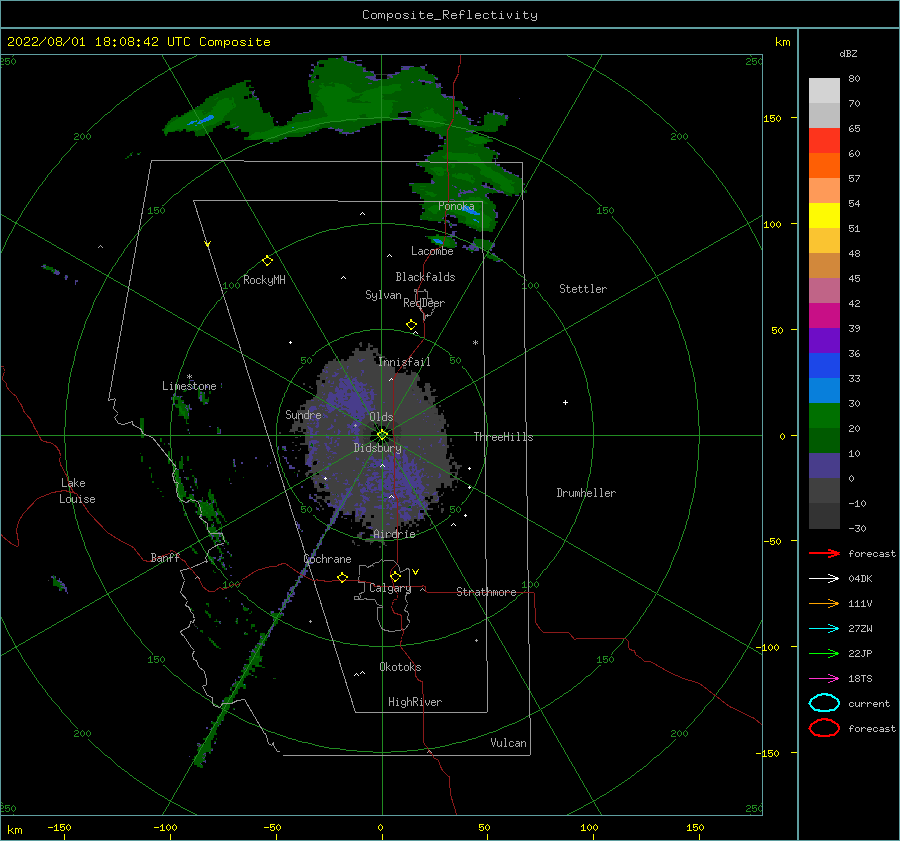Click the HighRiver label
This screenshot has width=900, height=841.
tap(415, 702)
